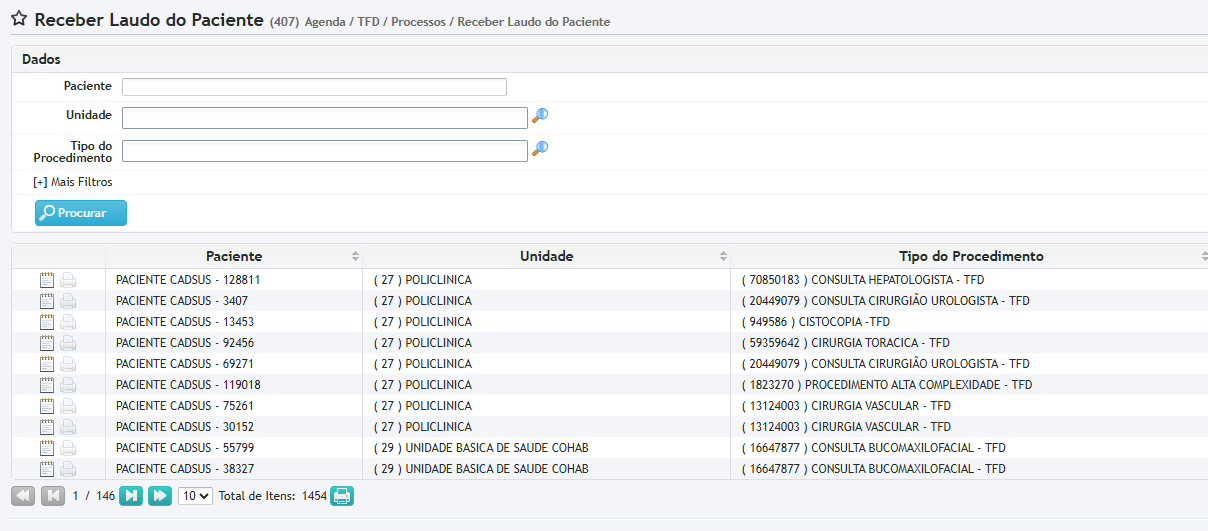Focus the Paciente text field
The height and width of the screenshot is (531, 1208).
(314, 87)
